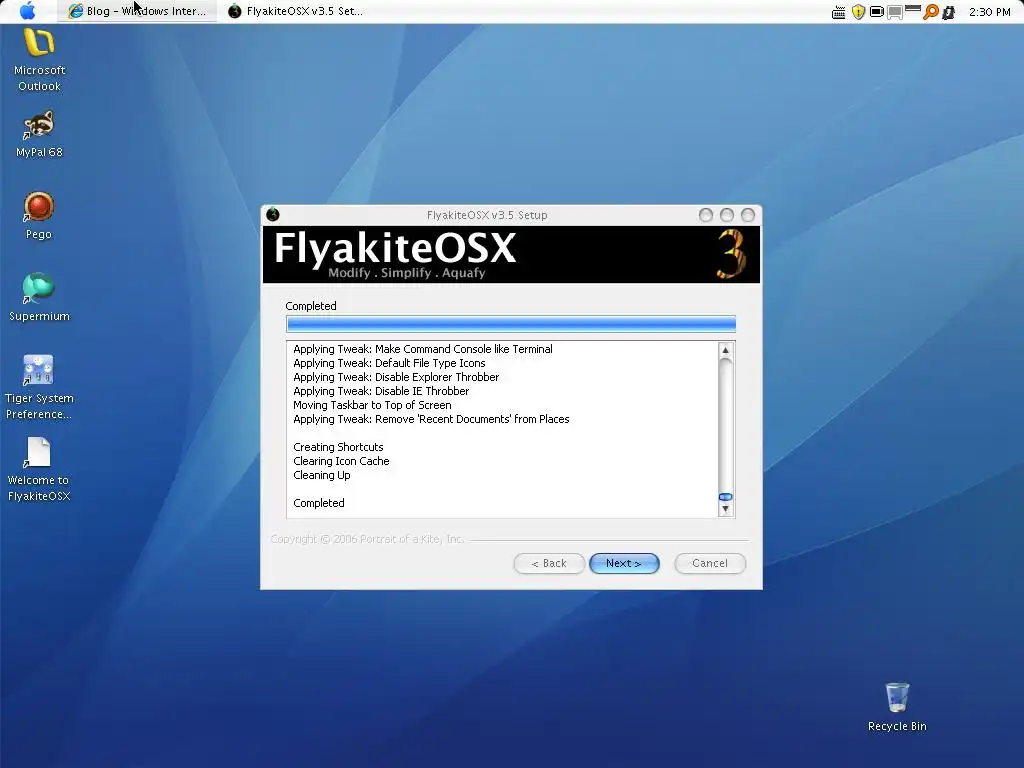The height and width of the screenshot is (768, 1024).
Task: Click the setup window title bar icon
Action: click(273, 214)
